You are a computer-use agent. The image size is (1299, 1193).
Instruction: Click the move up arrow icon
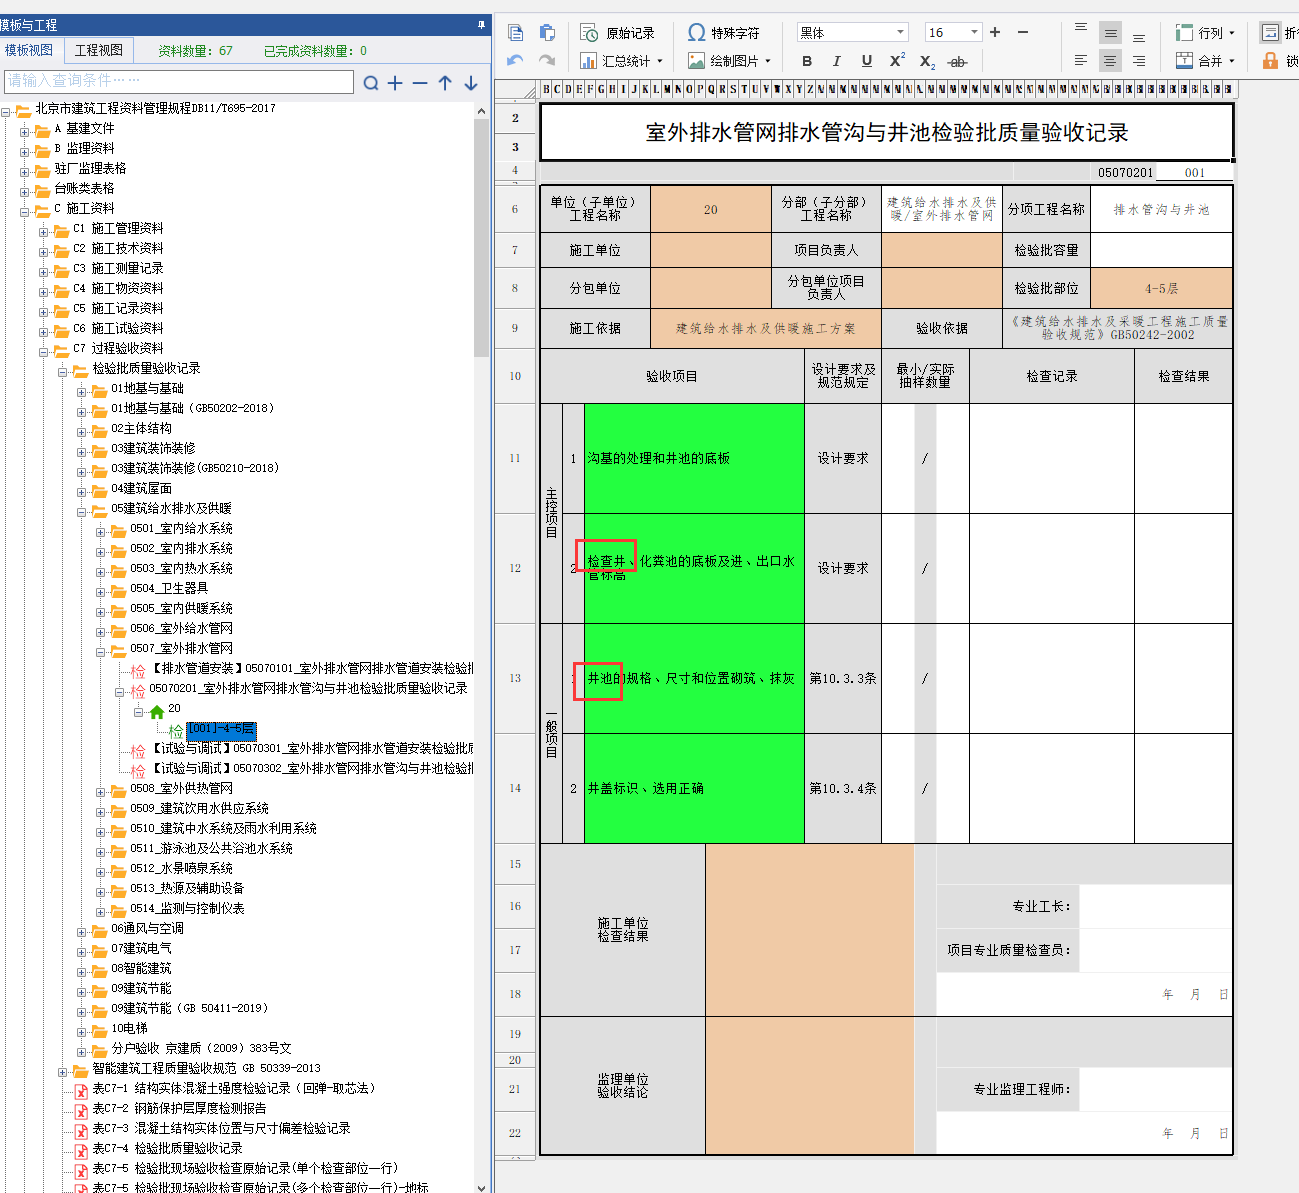click(x=445, y=83)
